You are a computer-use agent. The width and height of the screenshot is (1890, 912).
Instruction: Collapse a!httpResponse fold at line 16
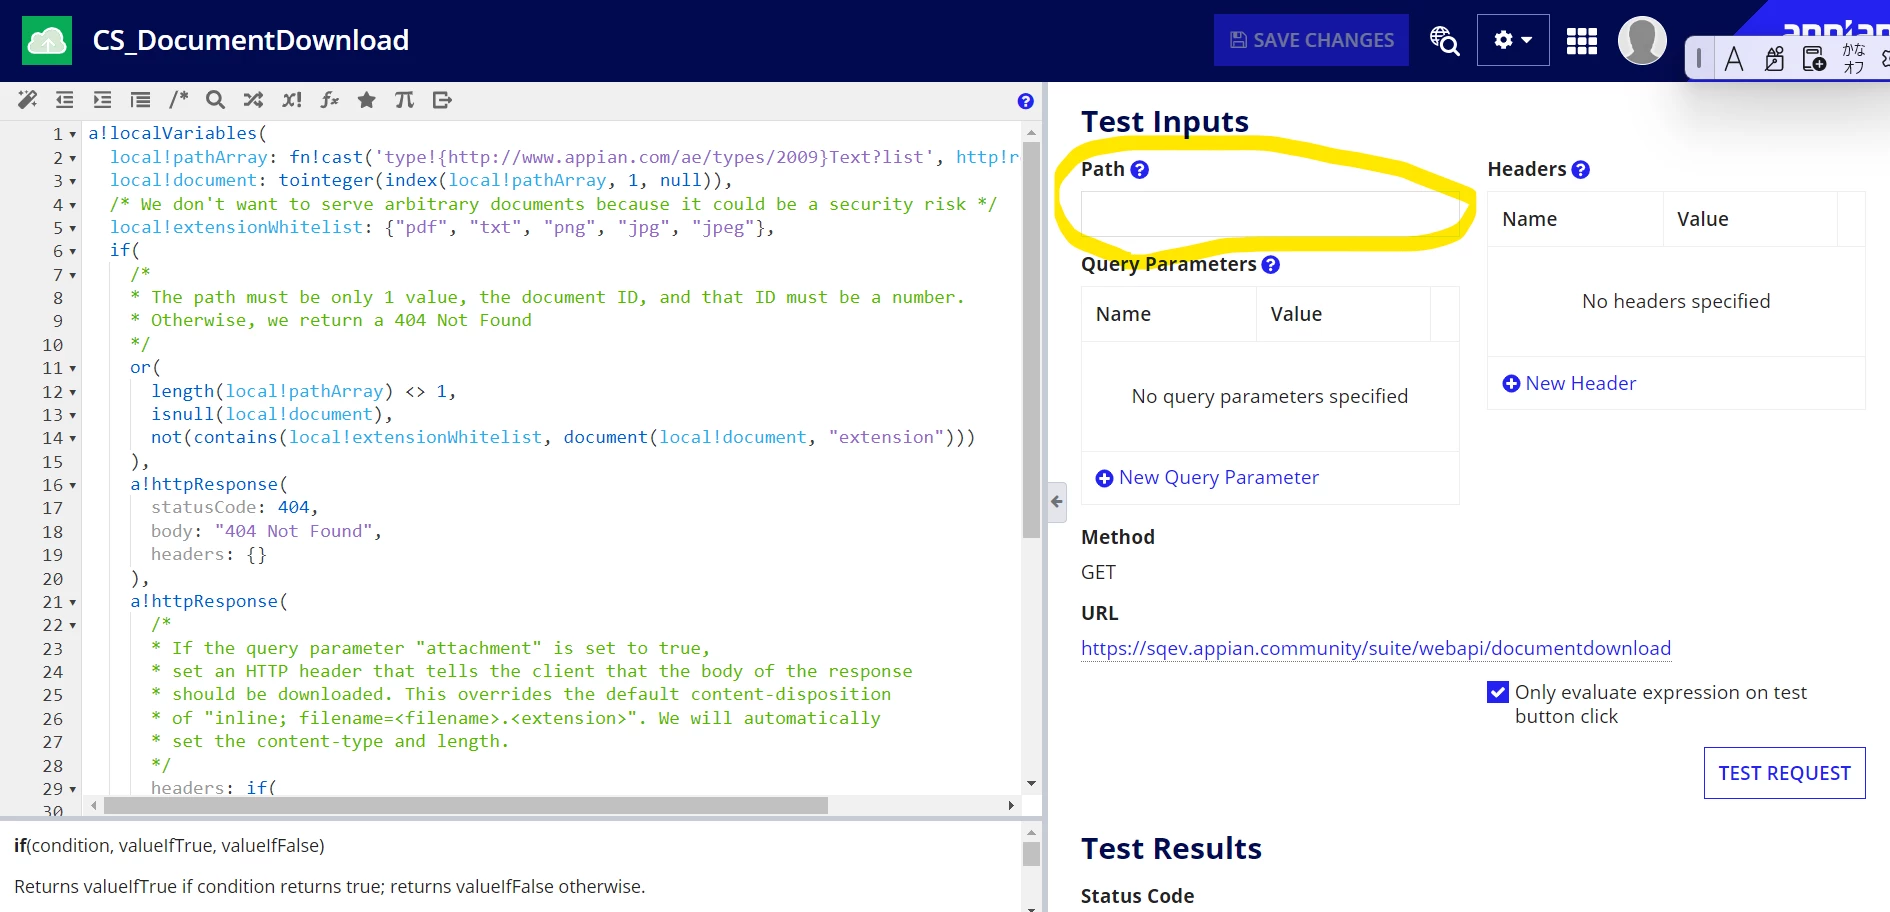pos(73,486)
